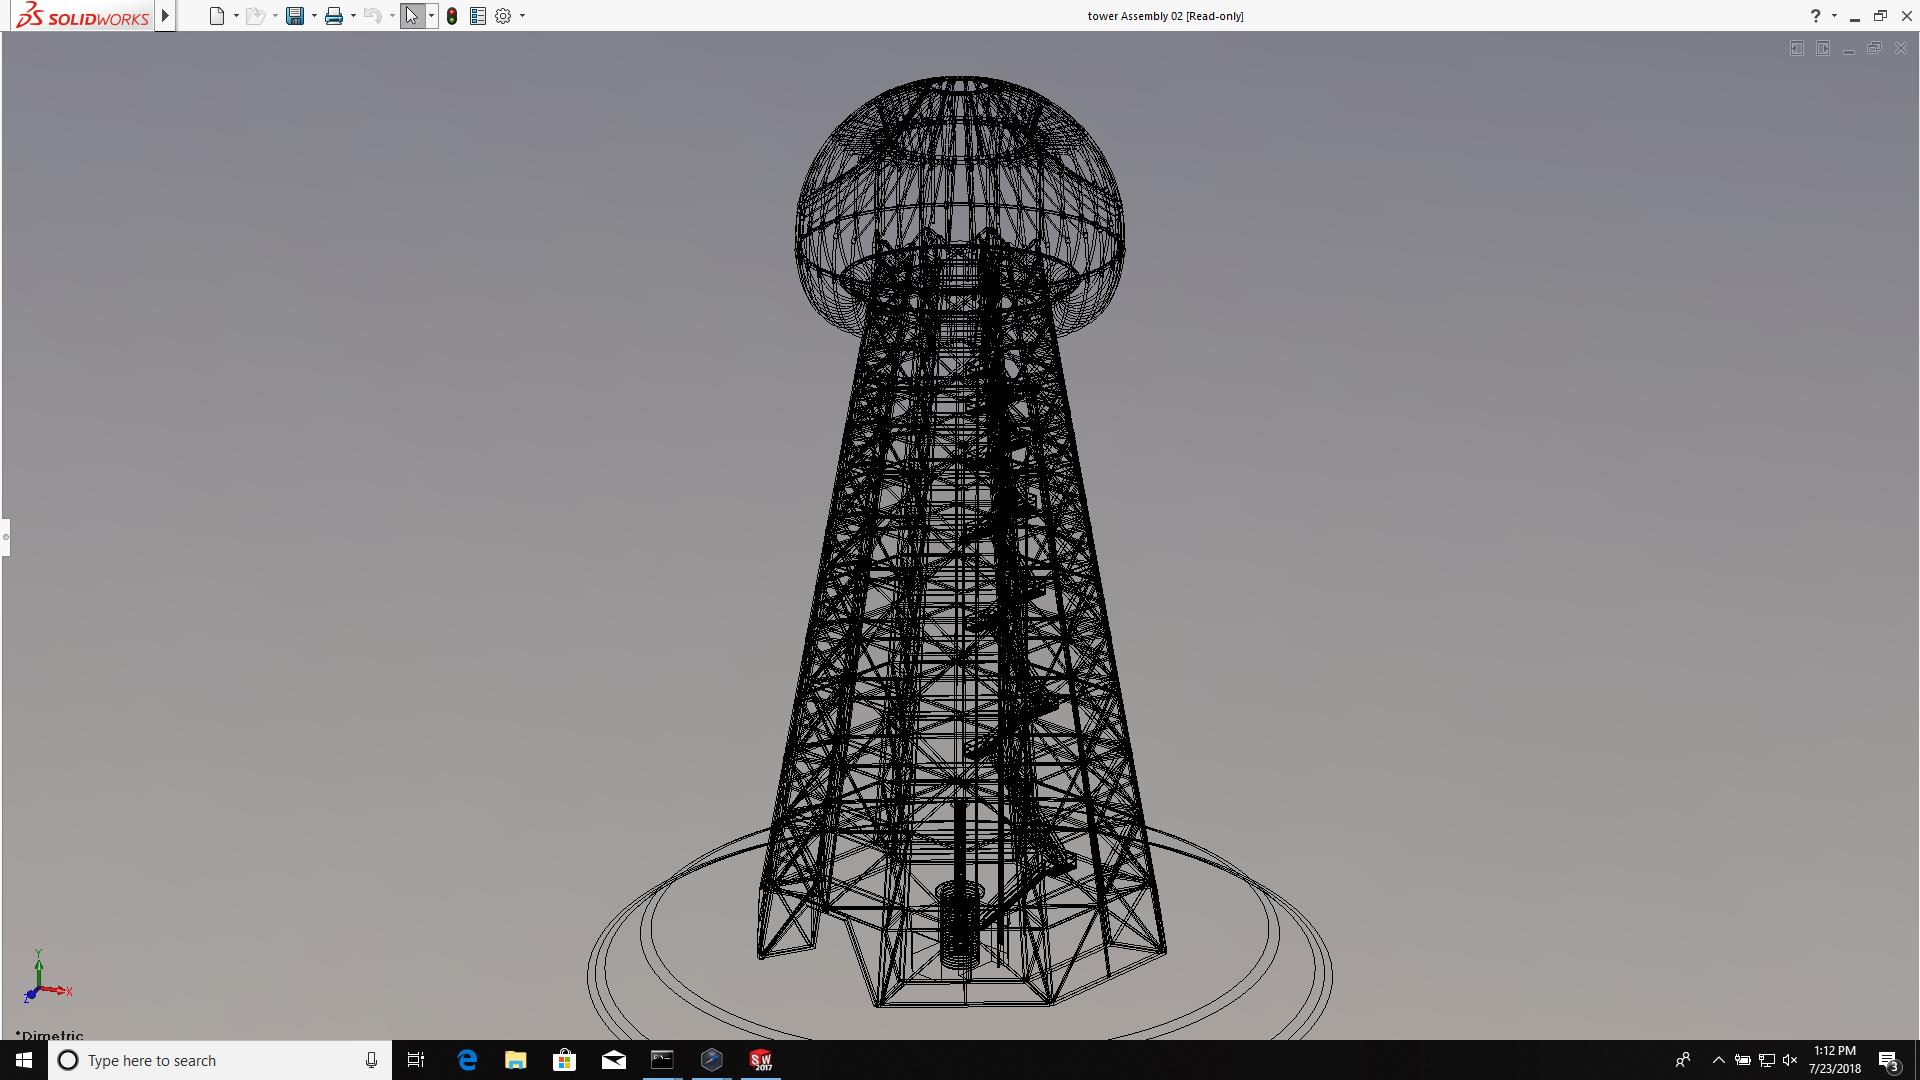Expand the right panel via viewport icon
The width and height of the screenshot is (1920, 1080).
click(x=1823, y=48)
